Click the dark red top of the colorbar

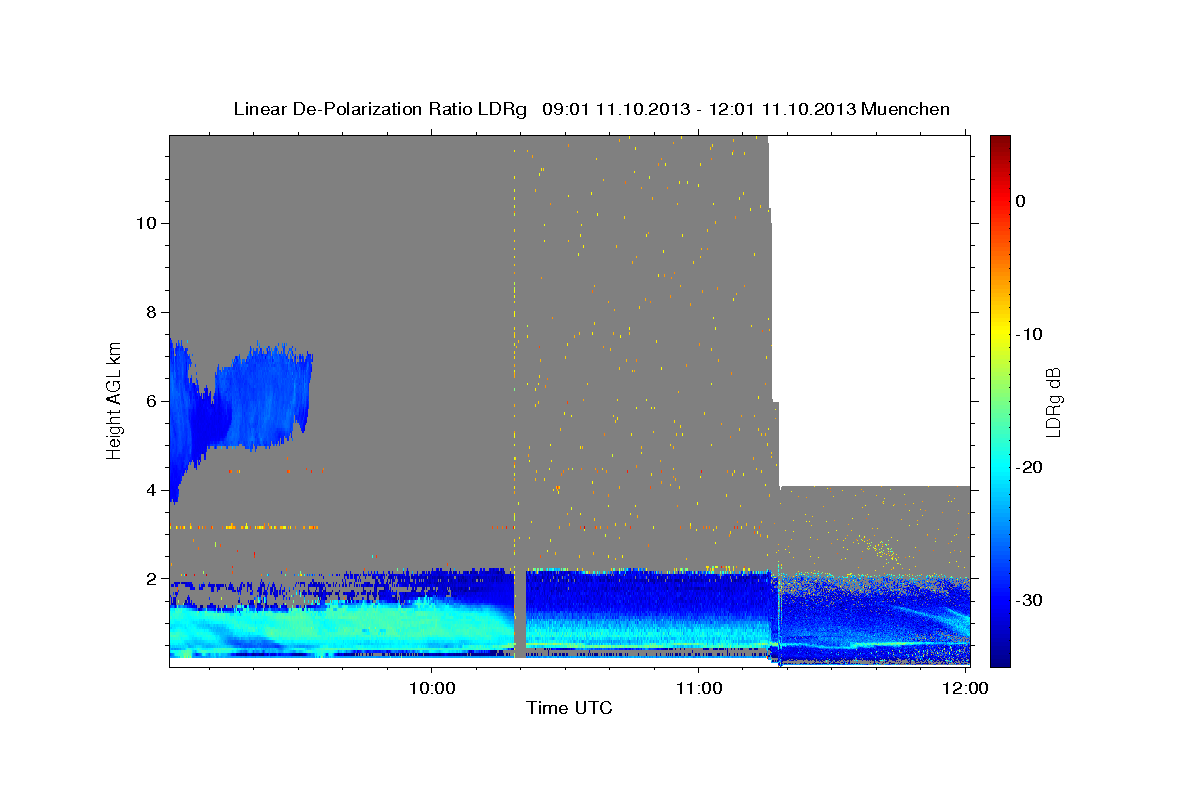point(1000,145)
